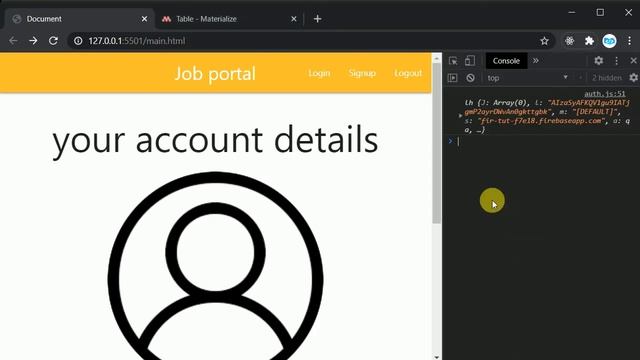Screen dimensions: 640x360
Task: Bookmark this page with the star icon
Action: click(544, 41)
